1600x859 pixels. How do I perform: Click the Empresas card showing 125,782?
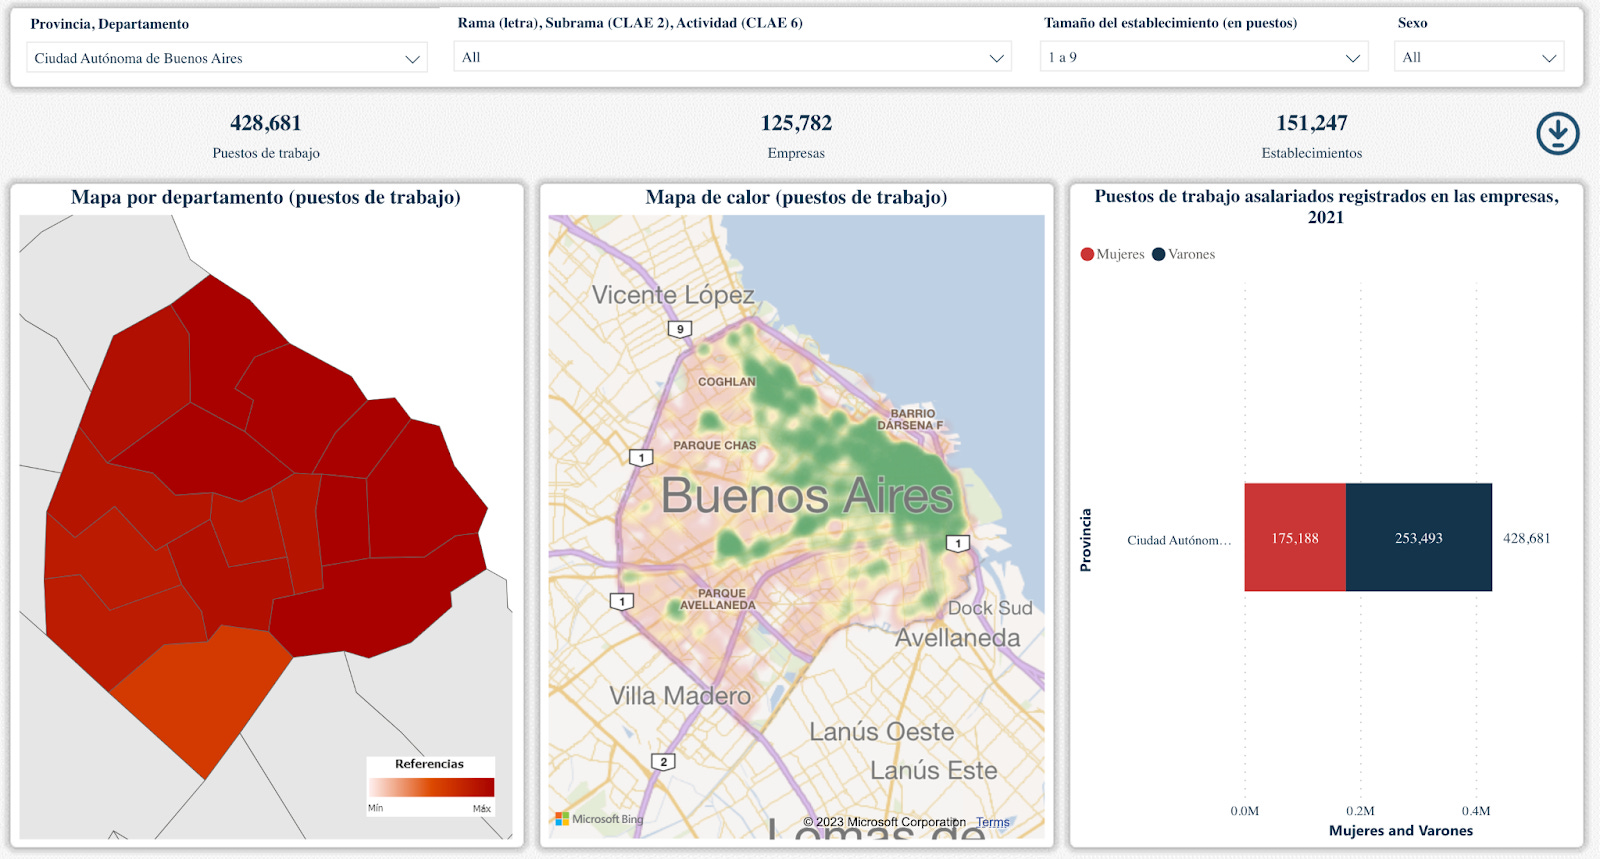[796, 137]
